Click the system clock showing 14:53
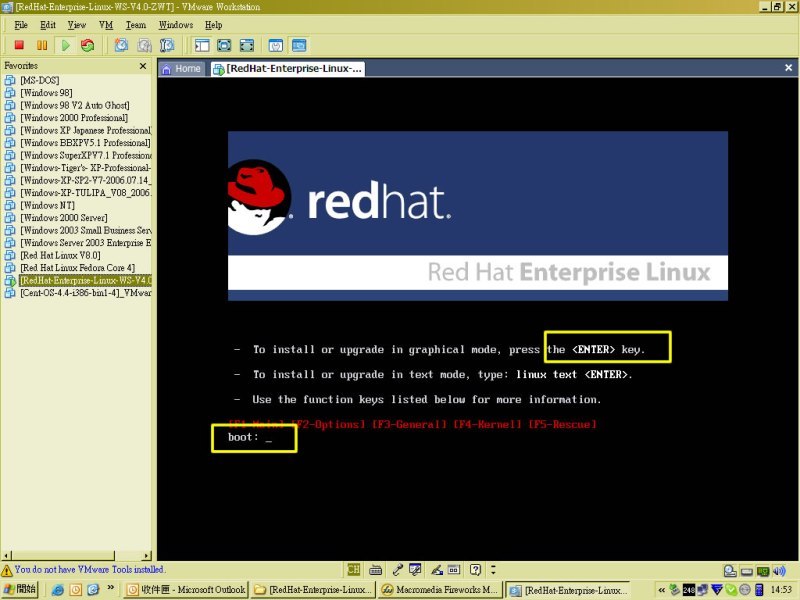800x600 pixels. [781, 590]
